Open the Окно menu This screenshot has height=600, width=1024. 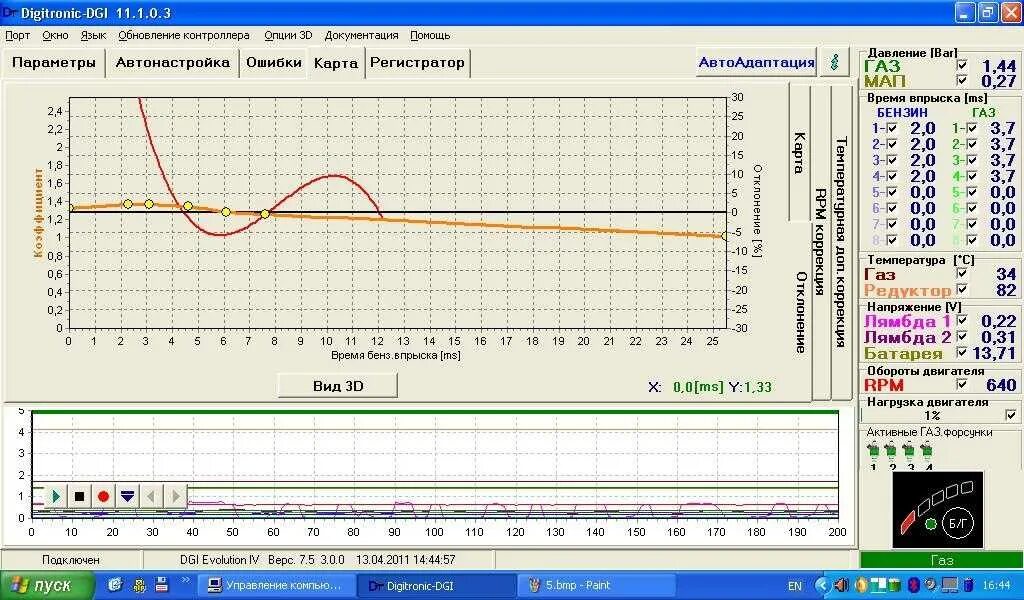[56, 35]
